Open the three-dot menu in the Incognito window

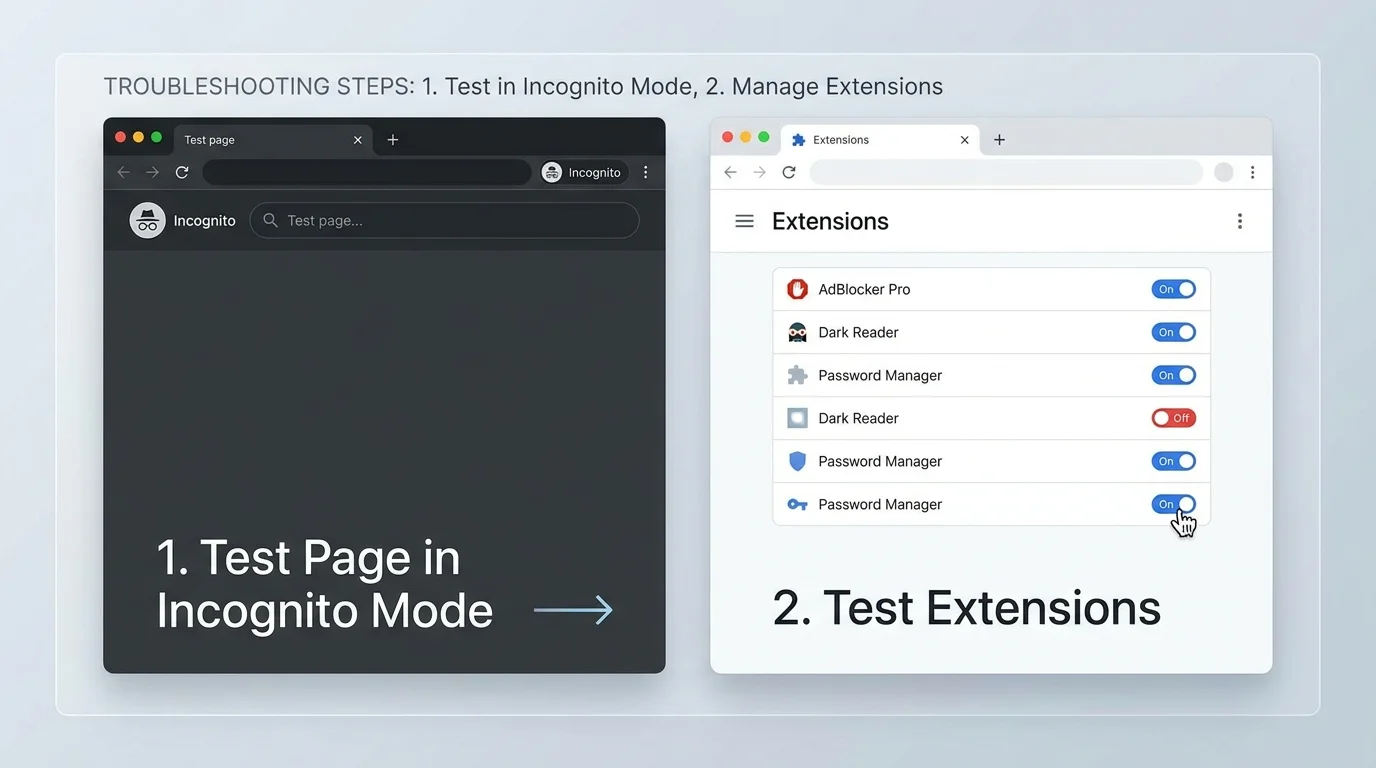click(646, 172)
